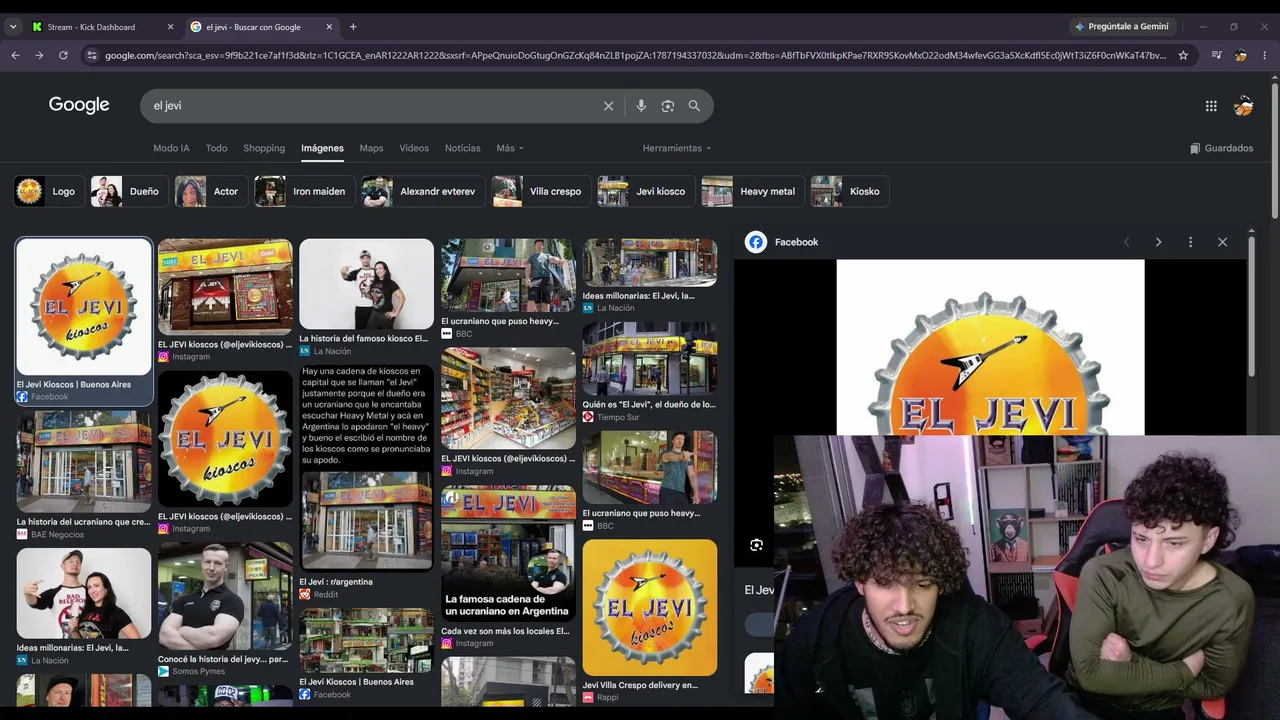Switch to the Modo IA tab
Viewport: 1280px width, 720px height.
[x=171, y=148]
